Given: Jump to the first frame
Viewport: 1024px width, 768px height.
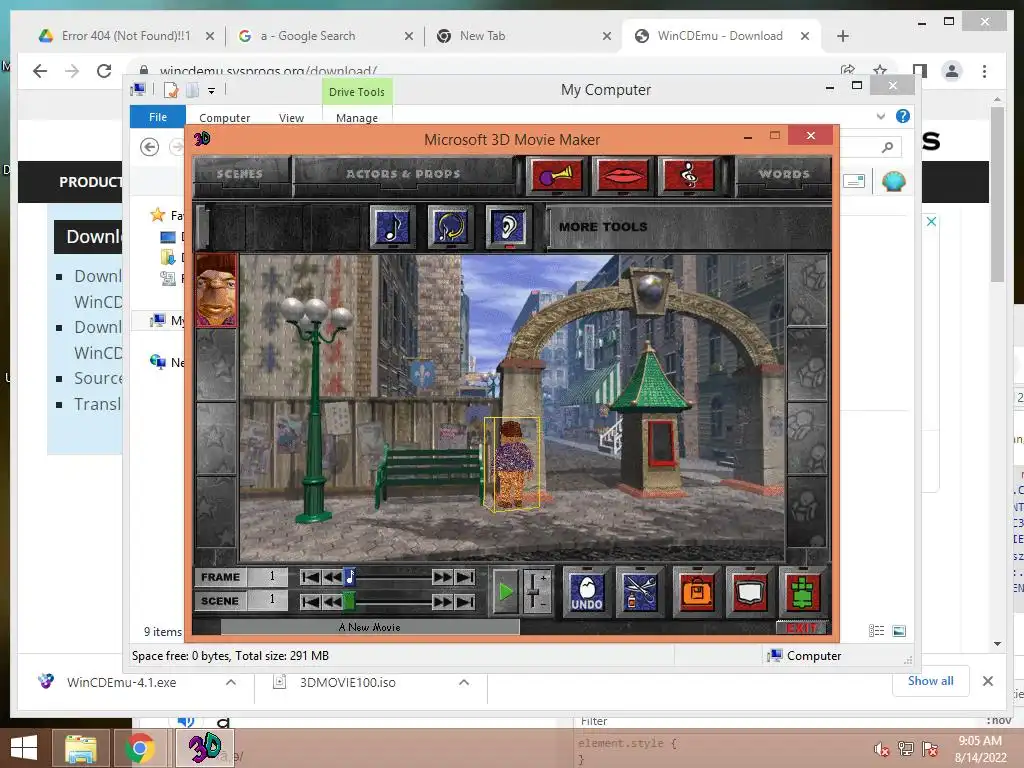Looking at the screenshot, I should point(310,577).
